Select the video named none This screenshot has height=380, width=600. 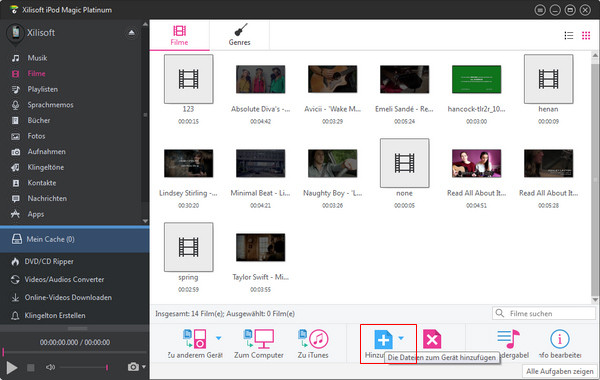tap(404, 163)
